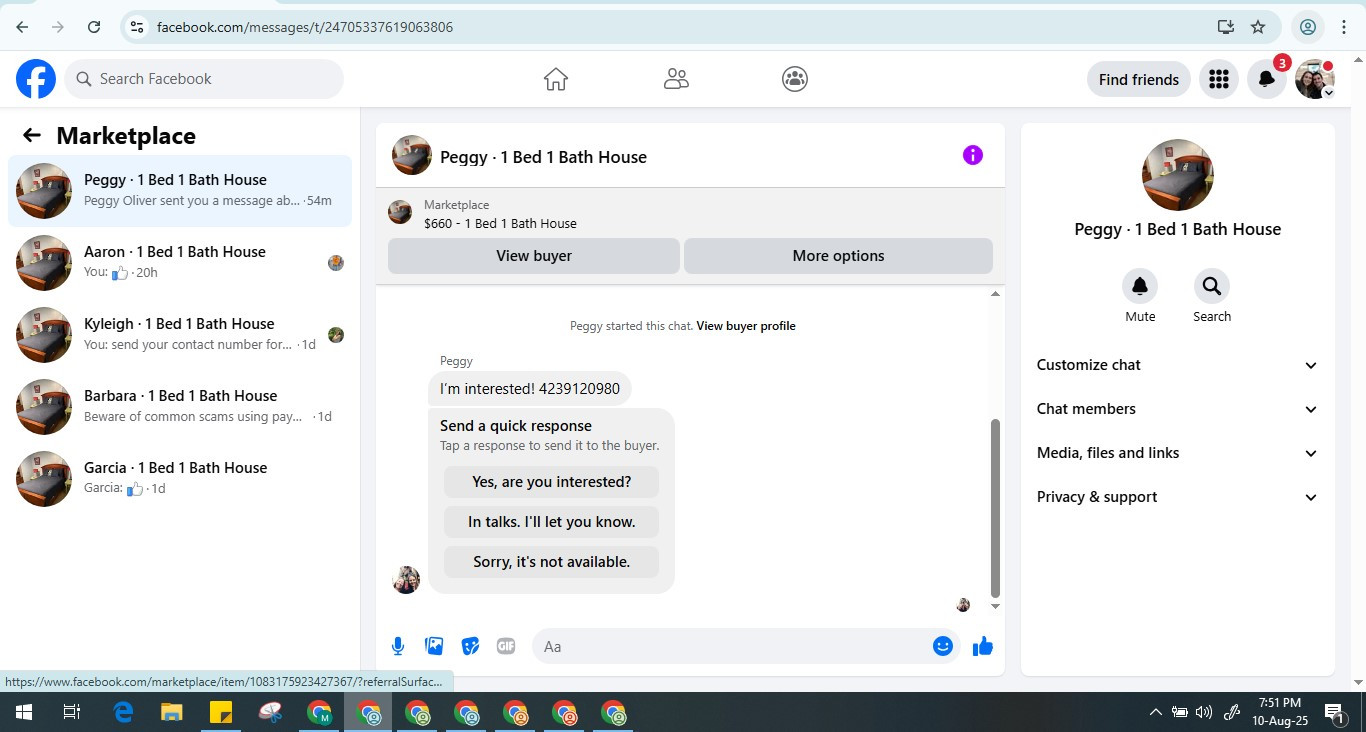
Task: Open the large listing thumbnail in right panel
Action: coord(1178,175)
